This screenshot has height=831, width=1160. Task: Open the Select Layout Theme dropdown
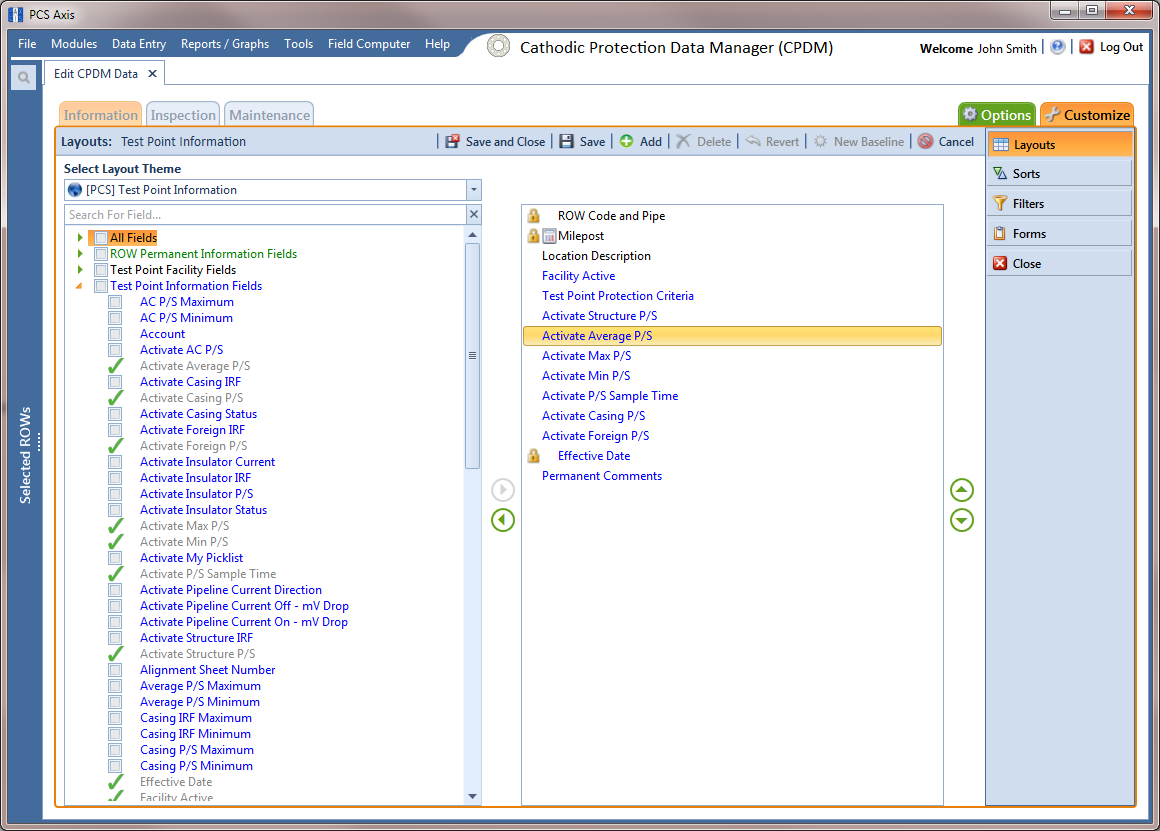tap(473, 190)
